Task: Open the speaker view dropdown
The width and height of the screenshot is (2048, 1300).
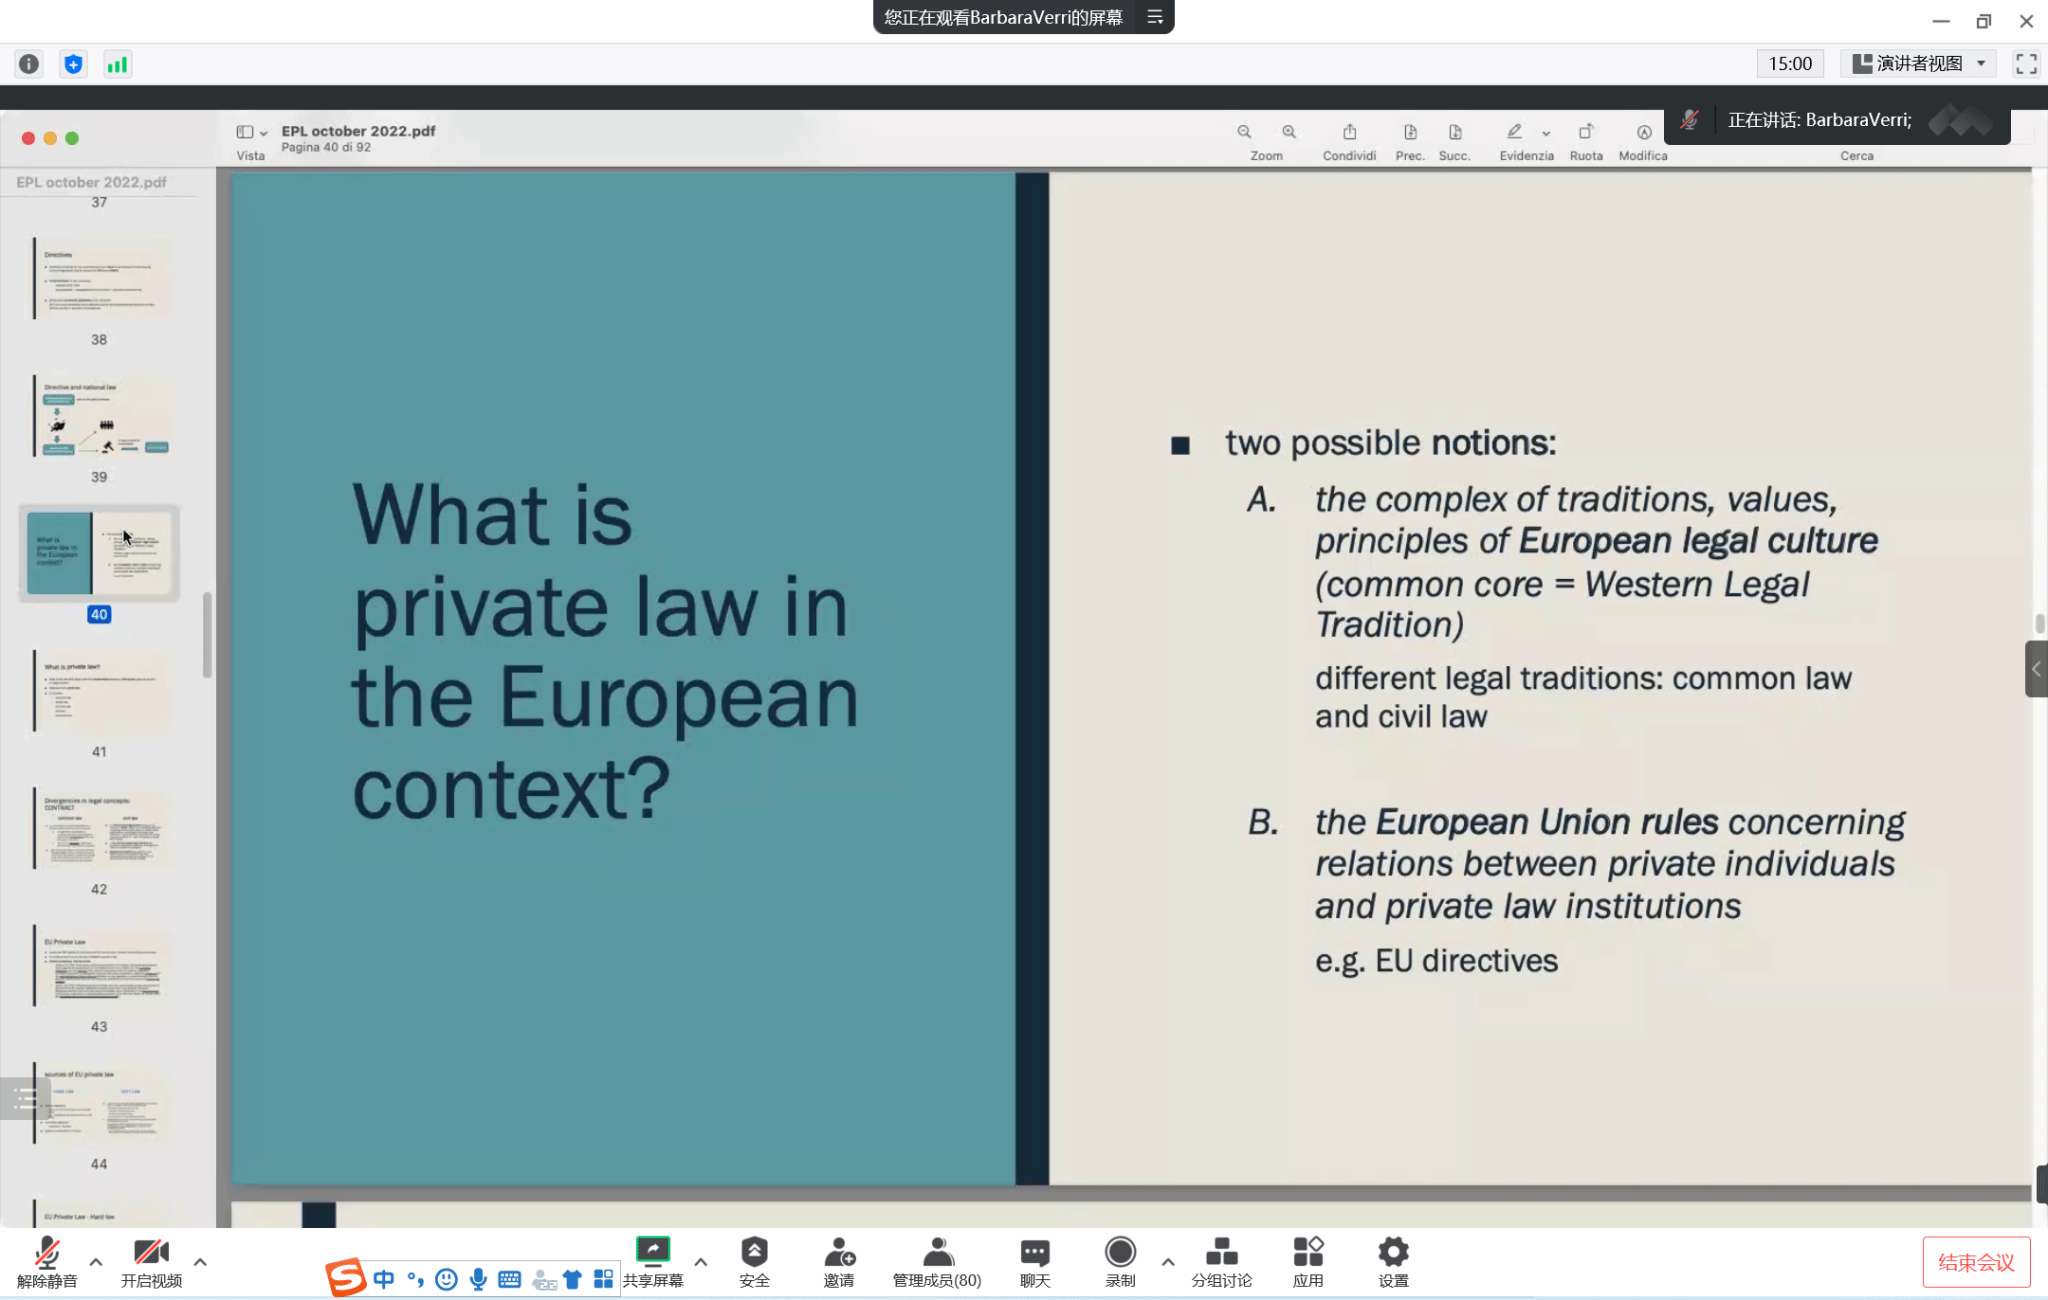Action: point(1917,64)
